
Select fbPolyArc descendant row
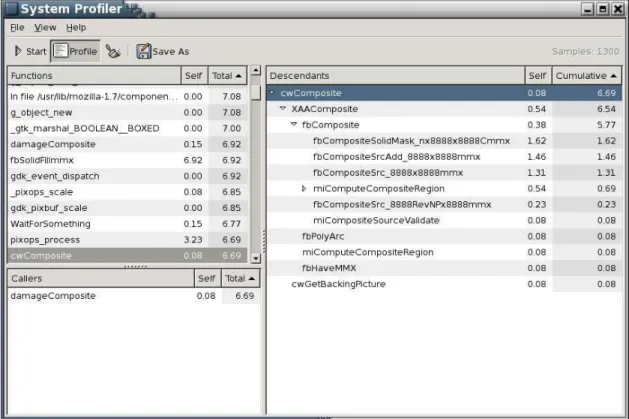444,236
